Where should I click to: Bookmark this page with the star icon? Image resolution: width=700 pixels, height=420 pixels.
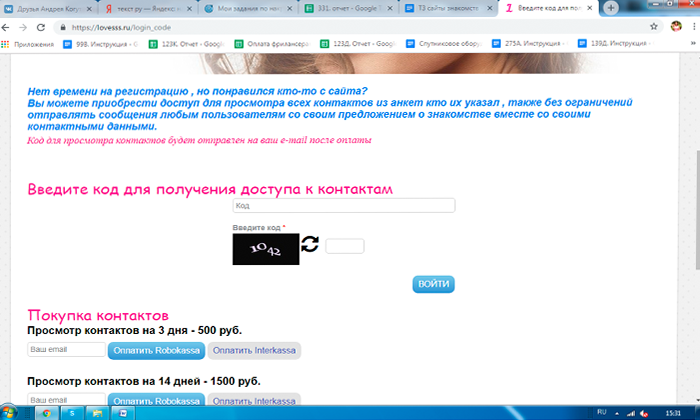coord(654,27)
